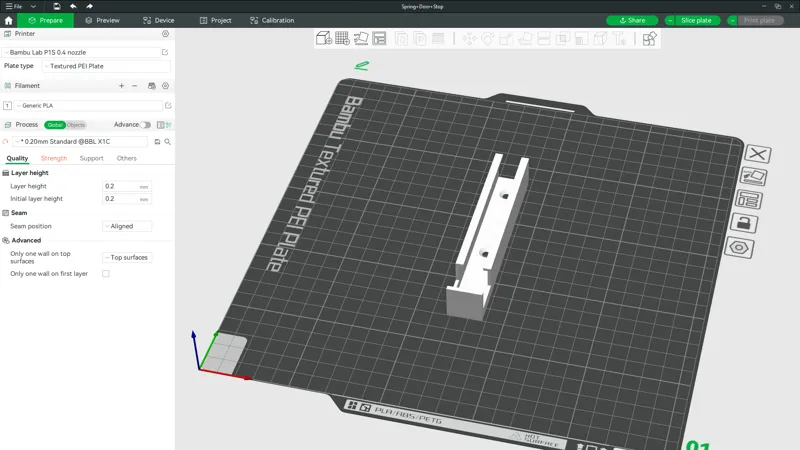Click the Printer settings gear icon
This screenshot has width=800, height=450.
coord(165,34)
